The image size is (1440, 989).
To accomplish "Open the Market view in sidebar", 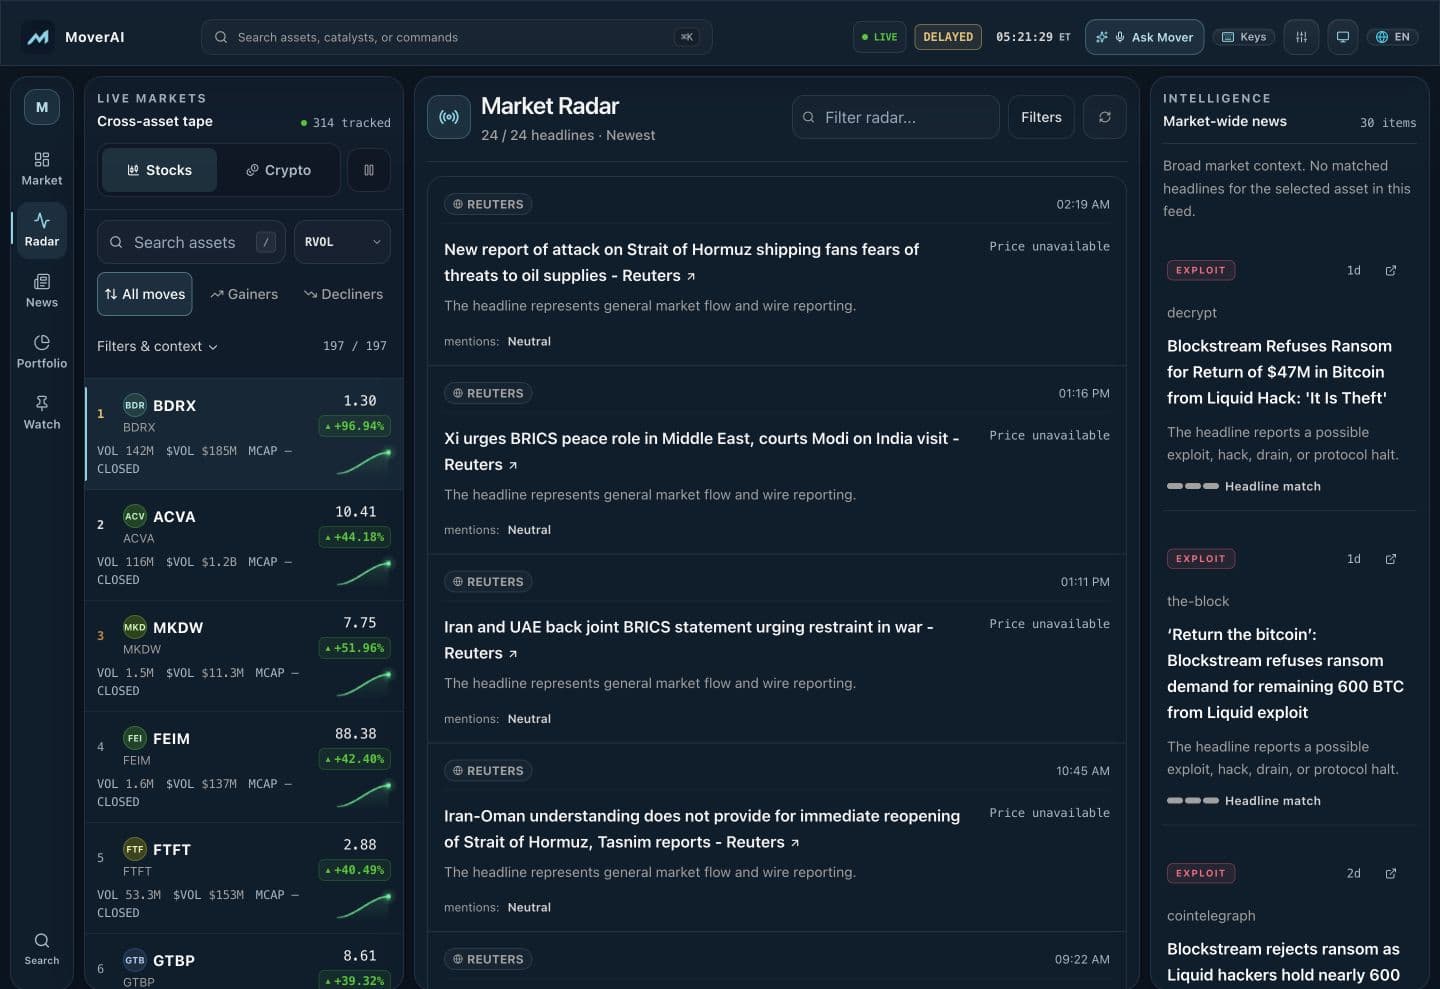I will click(x=42, y=168).
